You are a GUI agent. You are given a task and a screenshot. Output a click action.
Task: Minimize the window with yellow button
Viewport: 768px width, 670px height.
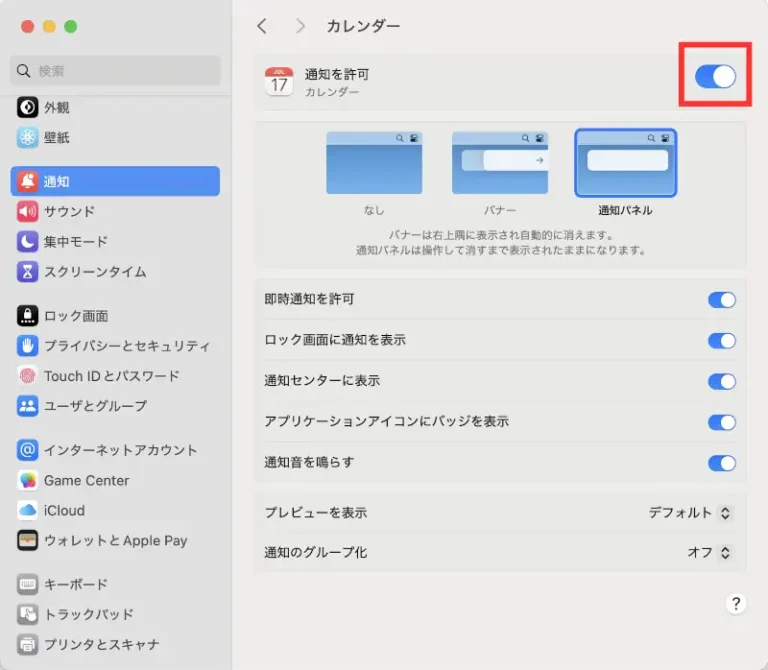point(49,26)
